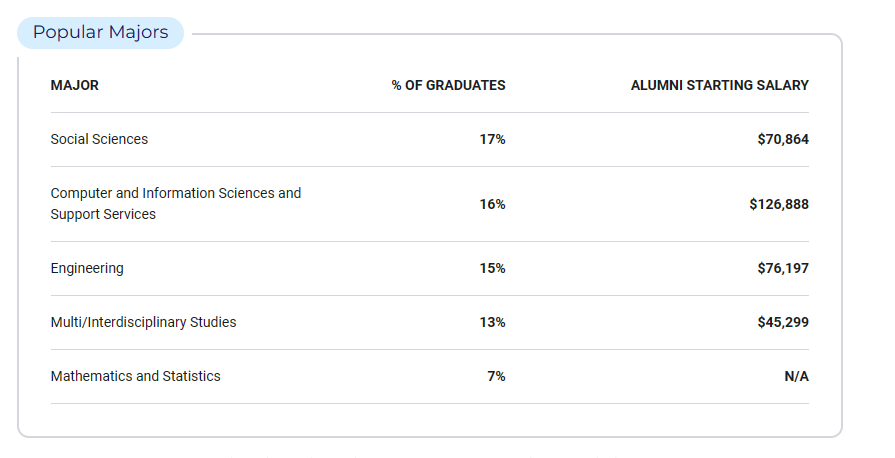Click the 17% graduates value
Image resolution: width=895 pixels, height=458 pixels.
click(x=492, y=139)
